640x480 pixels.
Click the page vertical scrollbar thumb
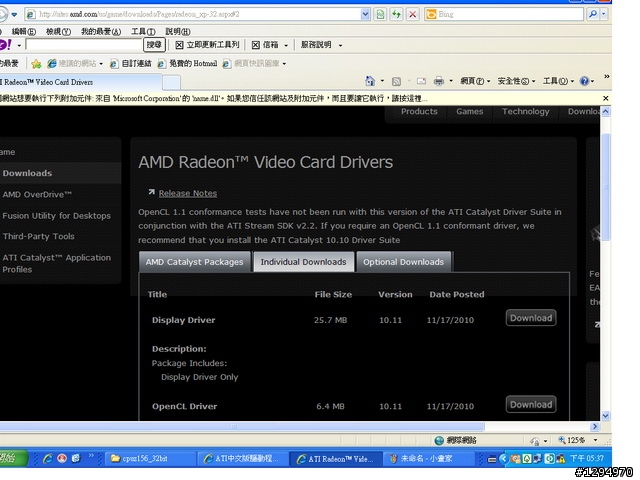coord(606,187)
